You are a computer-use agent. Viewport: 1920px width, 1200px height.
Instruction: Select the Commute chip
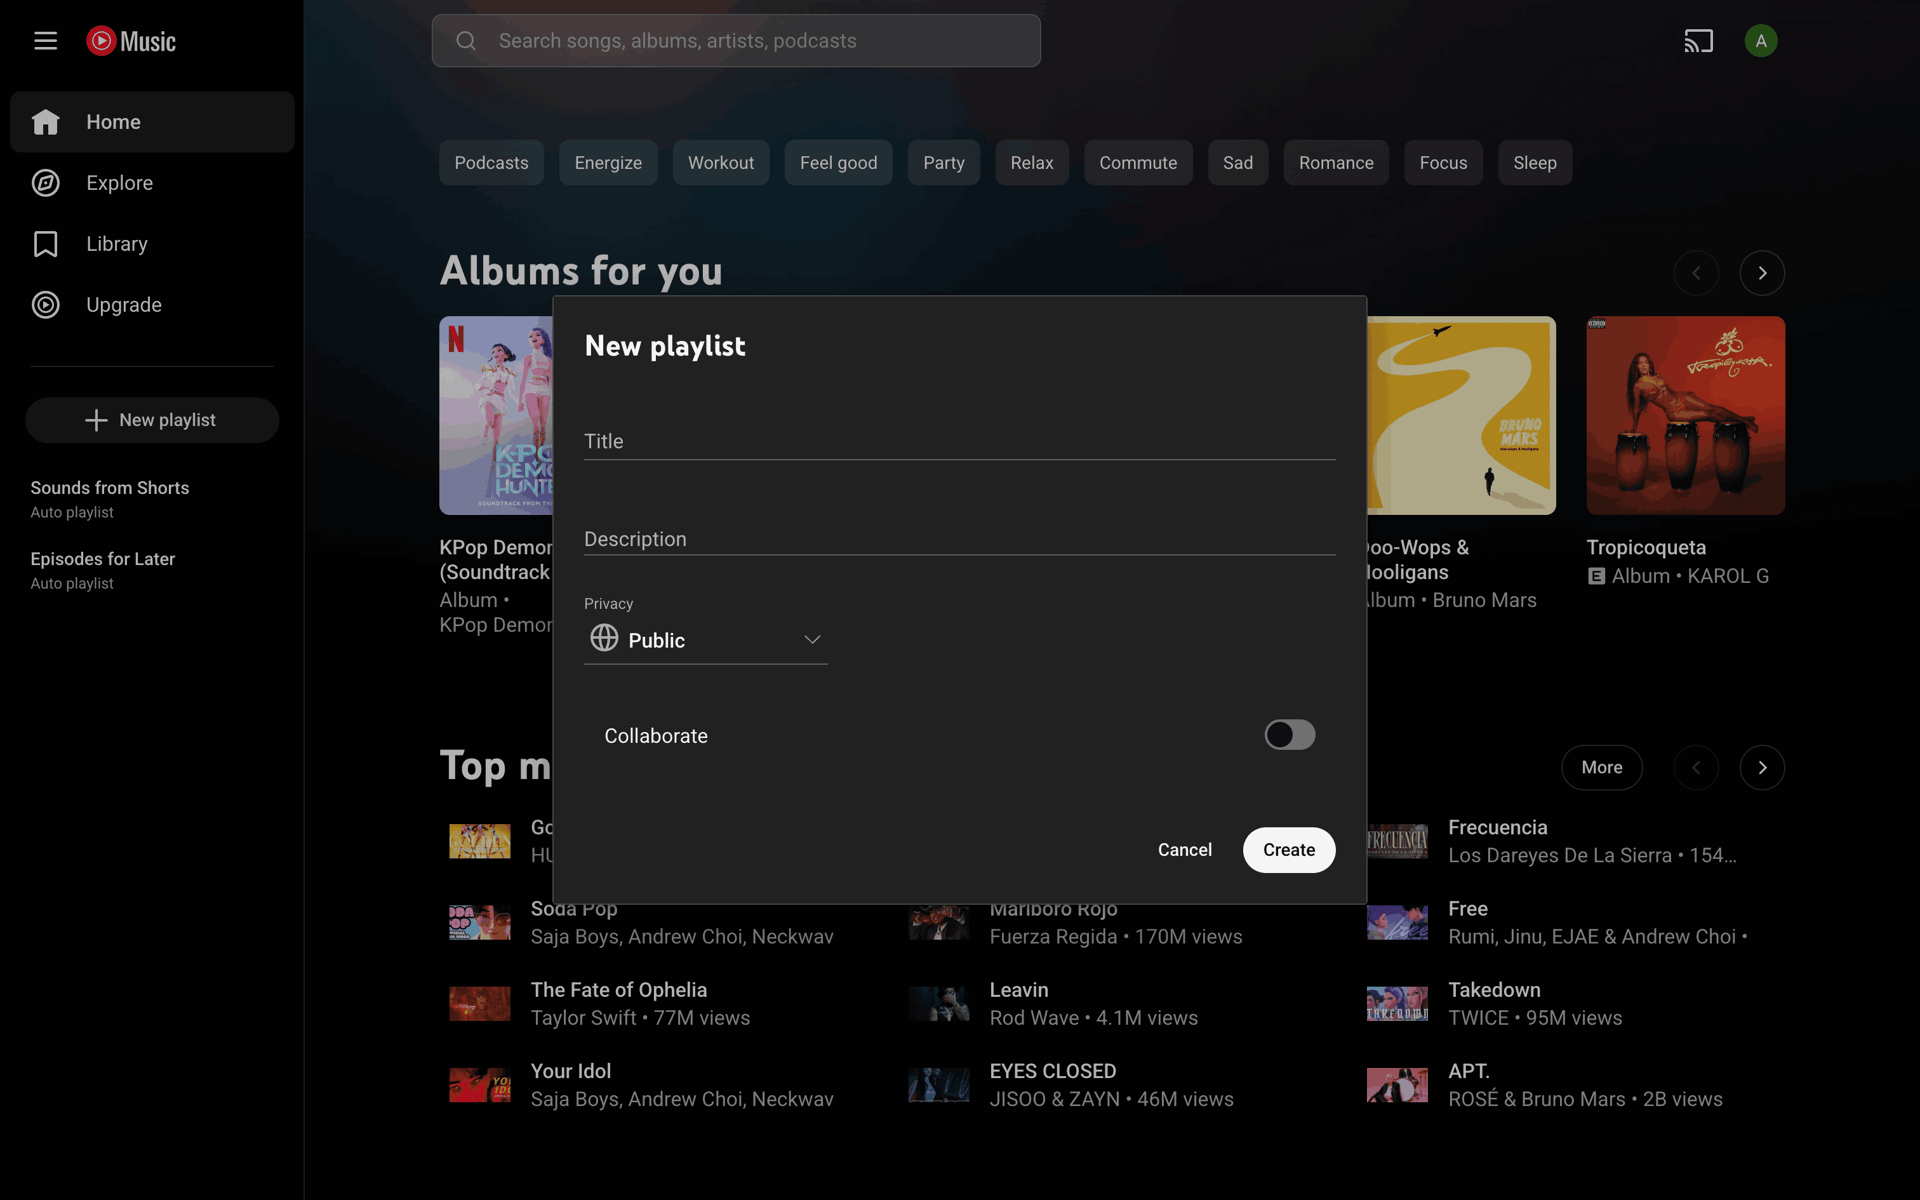coord(1138,163)
